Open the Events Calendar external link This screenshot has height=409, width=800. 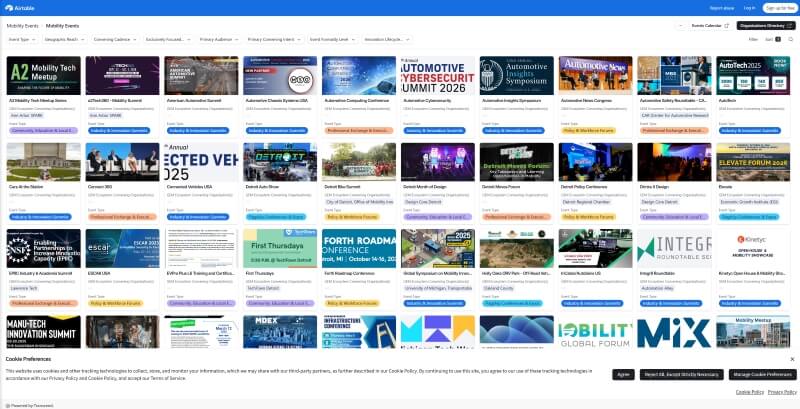710,25
